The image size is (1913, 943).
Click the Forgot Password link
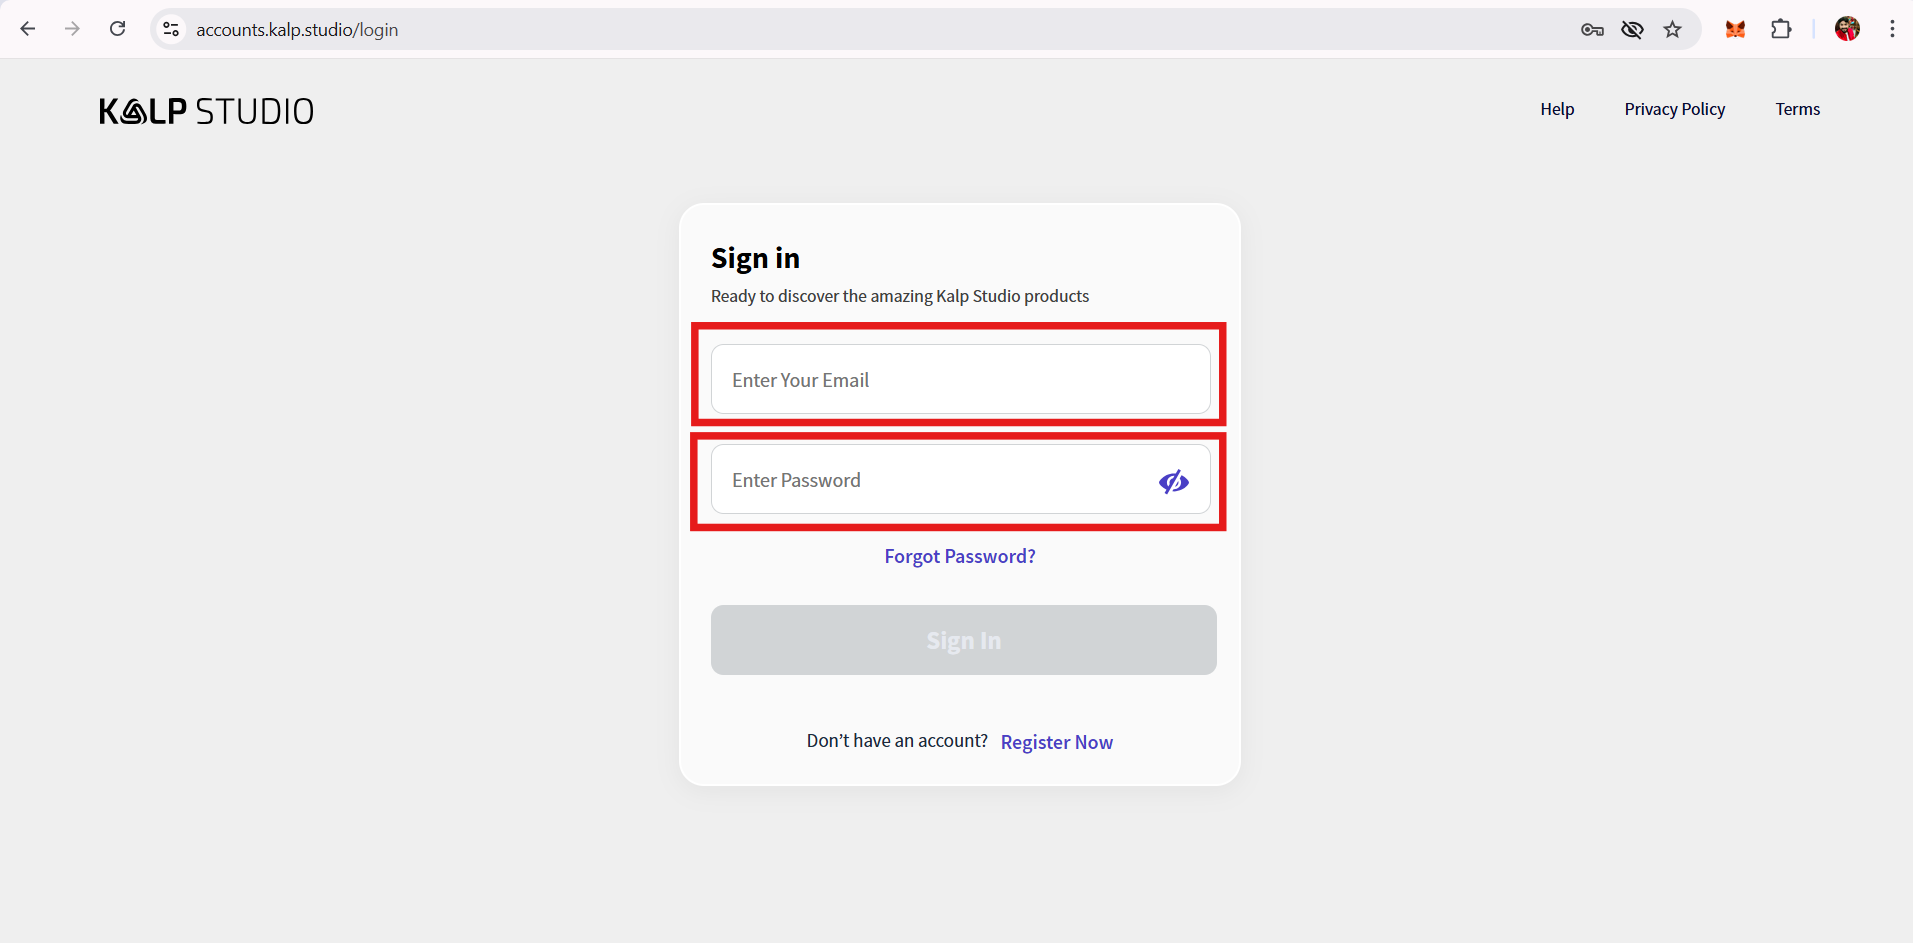tap(960, 556)
